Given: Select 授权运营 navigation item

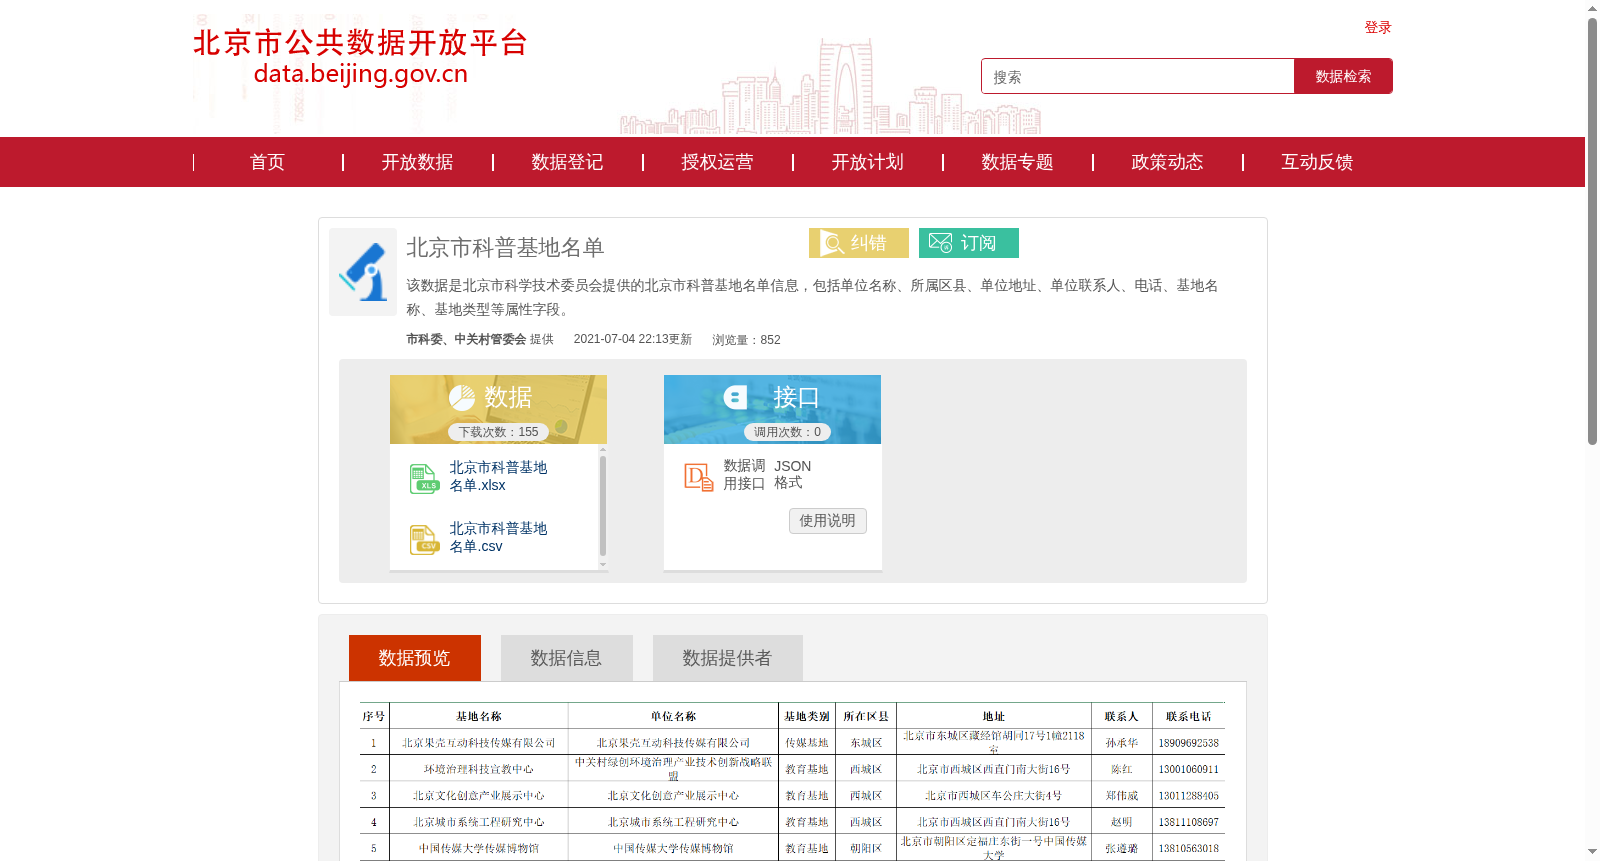Looking at the screenshot, I should tap(717, 162).
